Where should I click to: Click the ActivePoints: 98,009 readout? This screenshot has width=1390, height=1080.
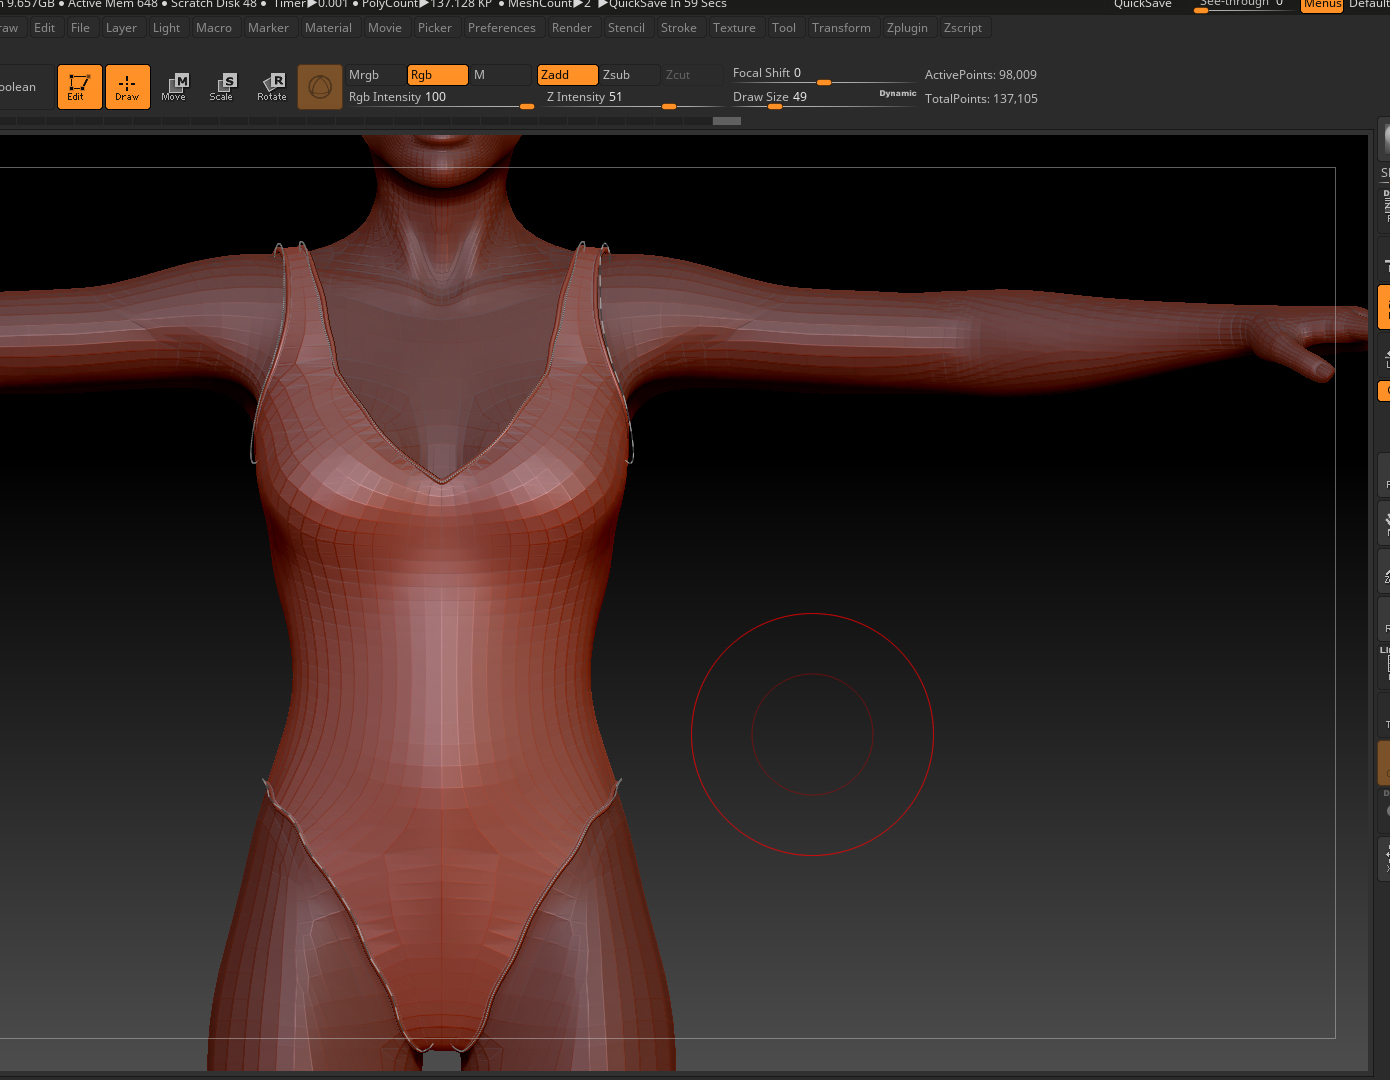(981, 75)
